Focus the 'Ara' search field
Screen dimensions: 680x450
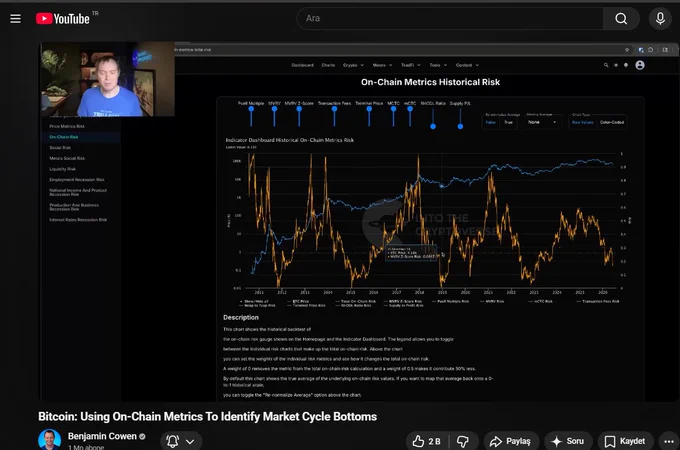point(450,19)
